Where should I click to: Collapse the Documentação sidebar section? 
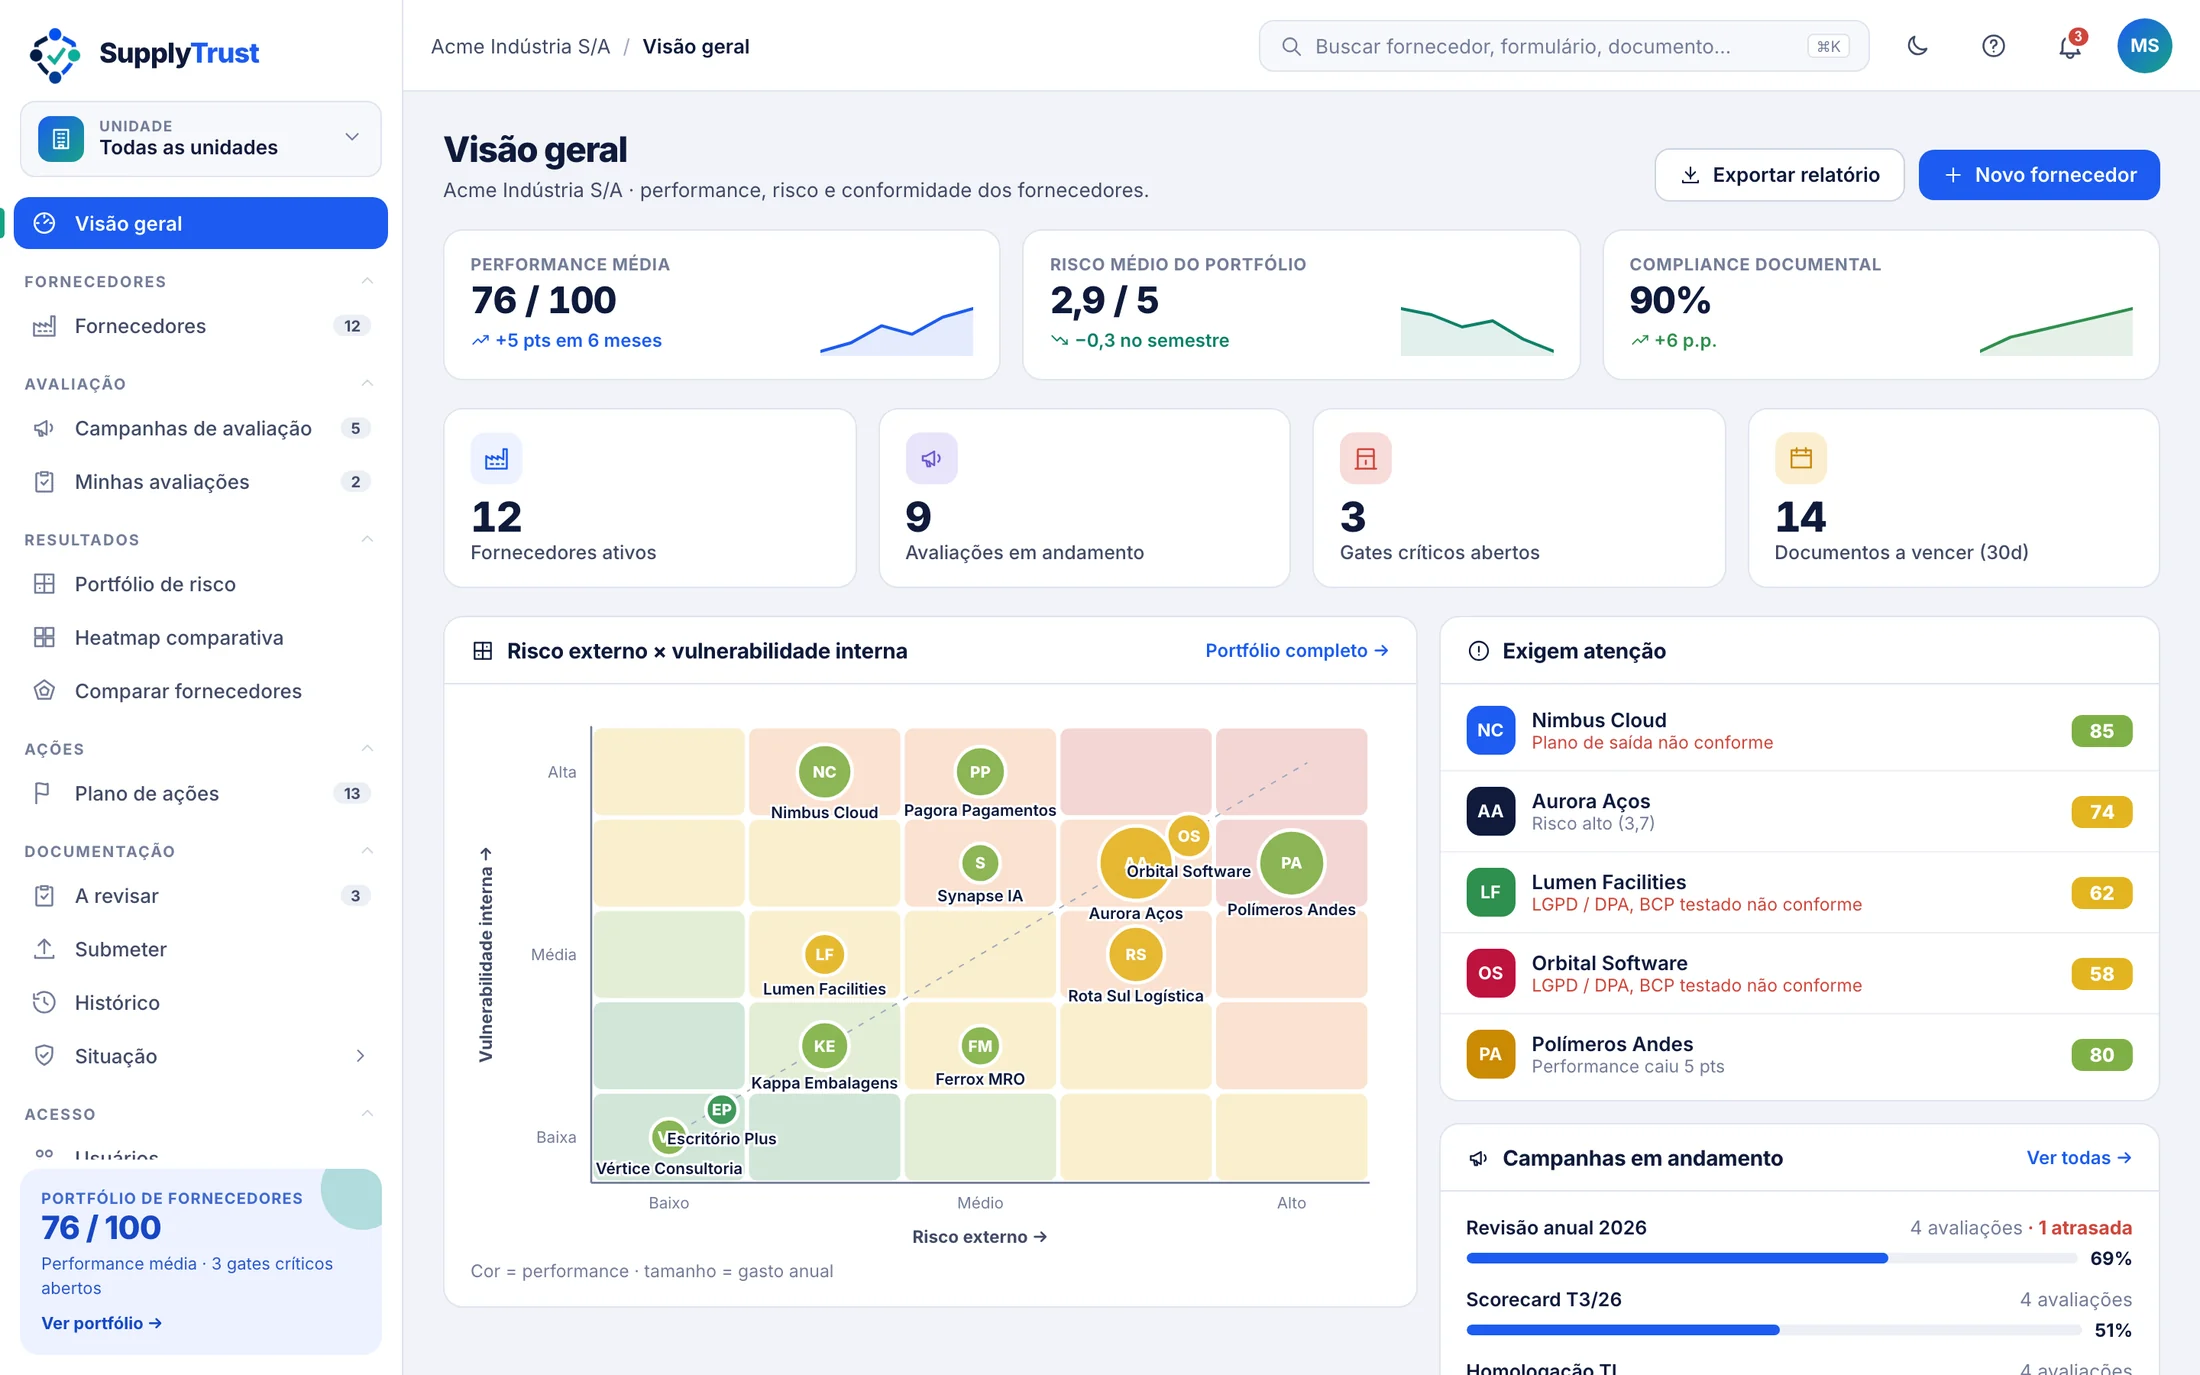367,850
